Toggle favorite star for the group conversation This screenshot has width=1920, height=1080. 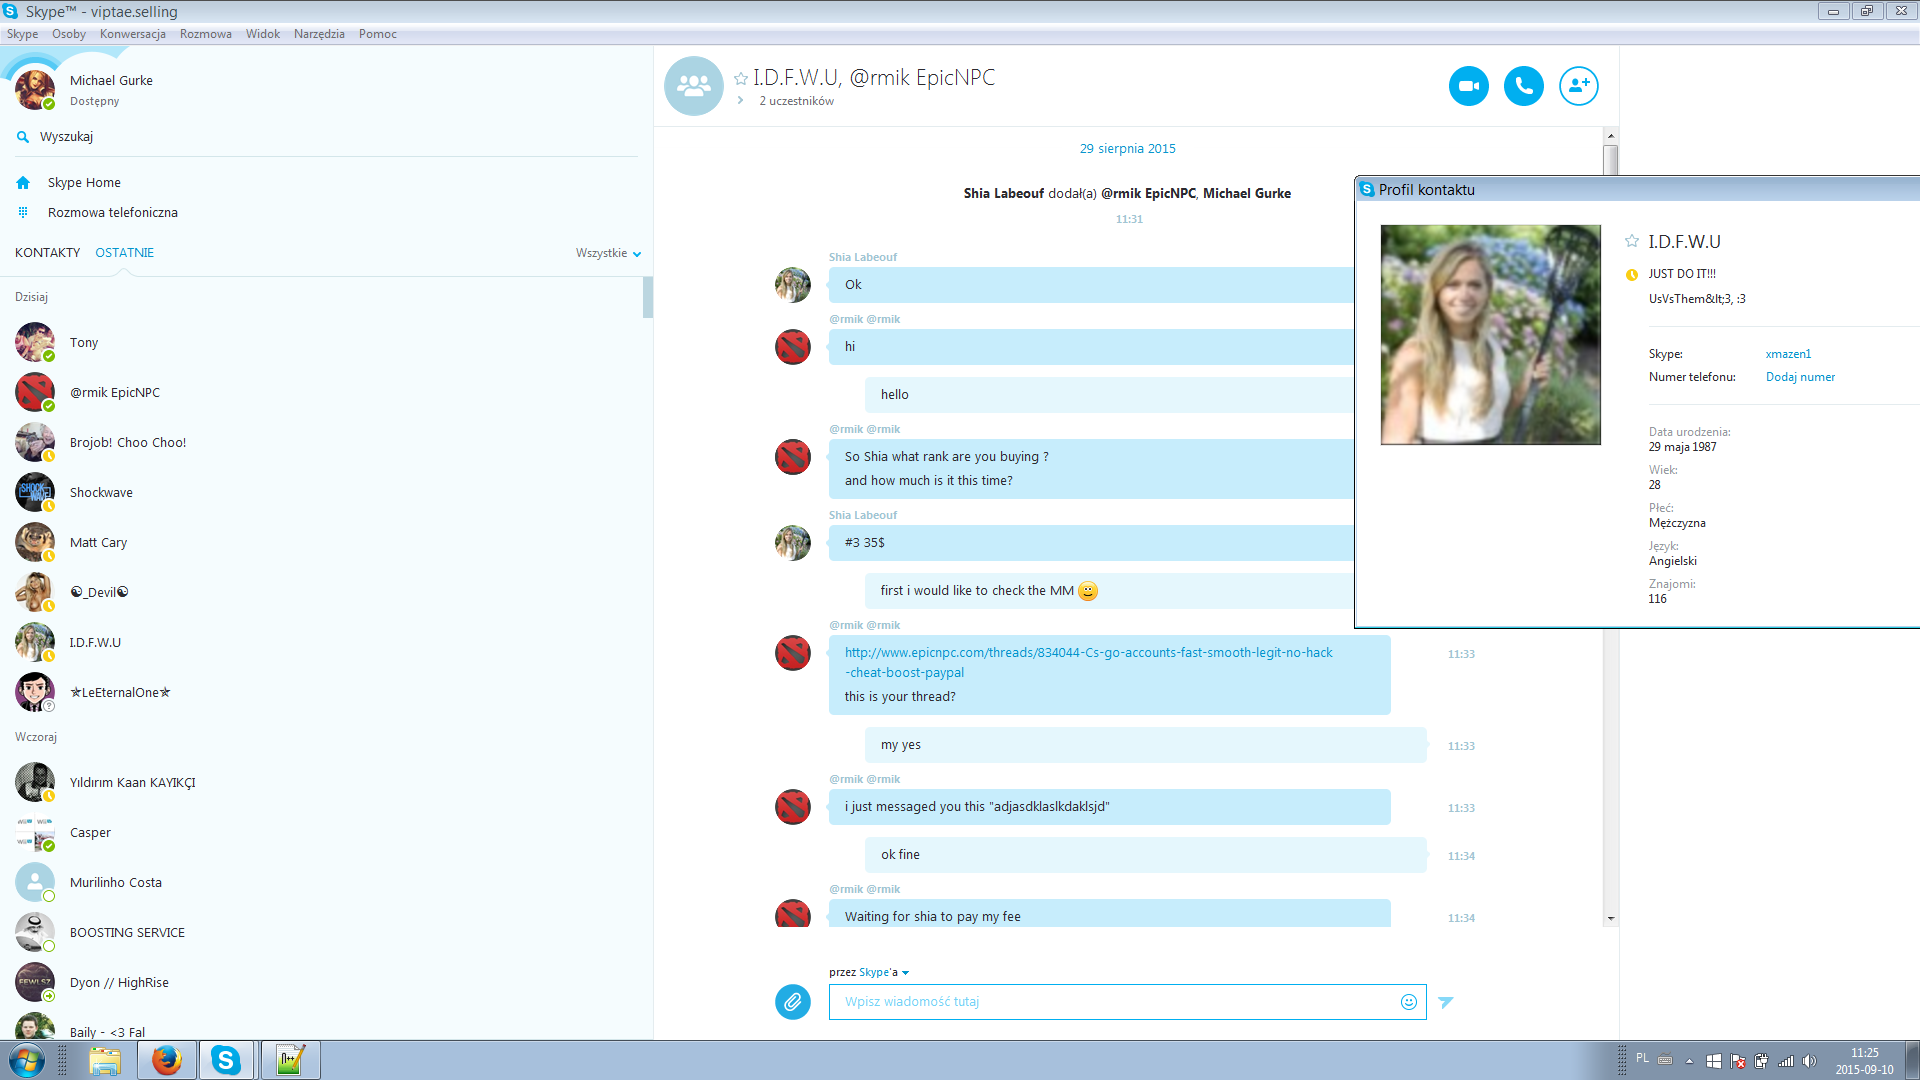741,78
